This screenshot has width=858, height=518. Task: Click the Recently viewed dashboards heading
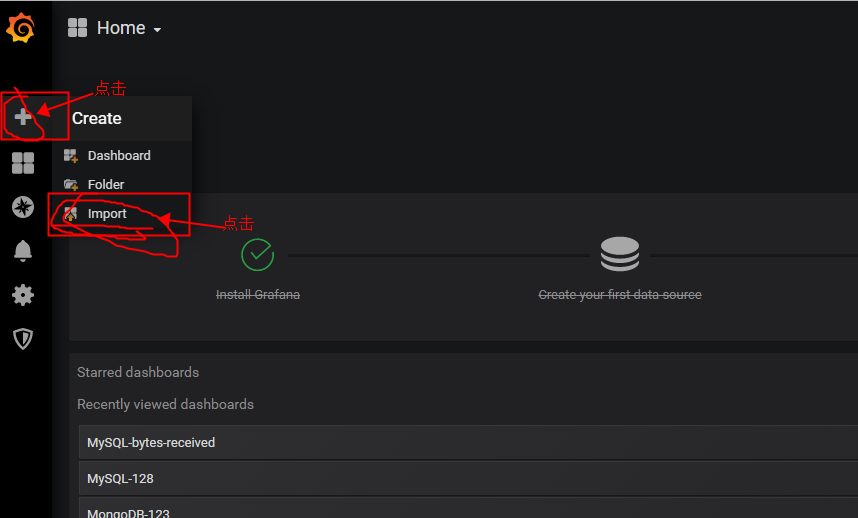tap(165, 404)
